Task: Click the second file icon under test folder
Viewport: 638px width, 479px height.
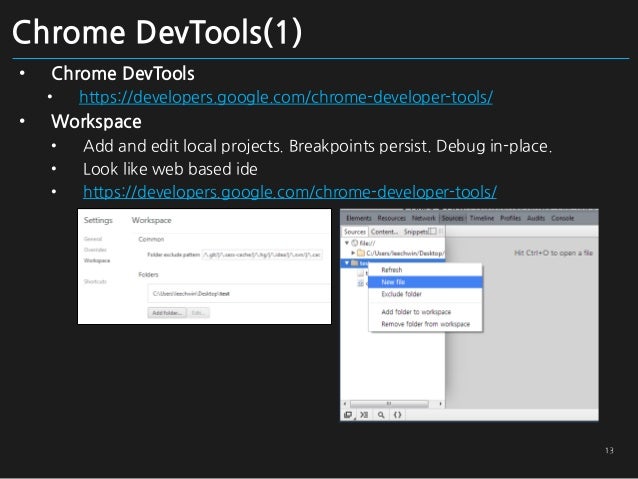Action: pyautogui.click(x=361, y=283)
